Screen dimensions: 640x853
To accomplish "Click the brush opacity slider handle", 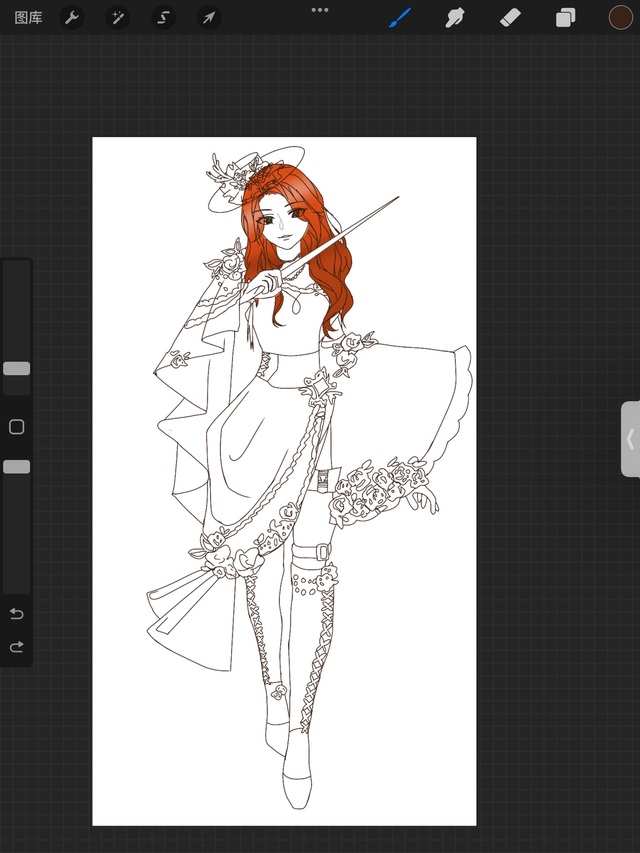I will (x=17, y=467).
